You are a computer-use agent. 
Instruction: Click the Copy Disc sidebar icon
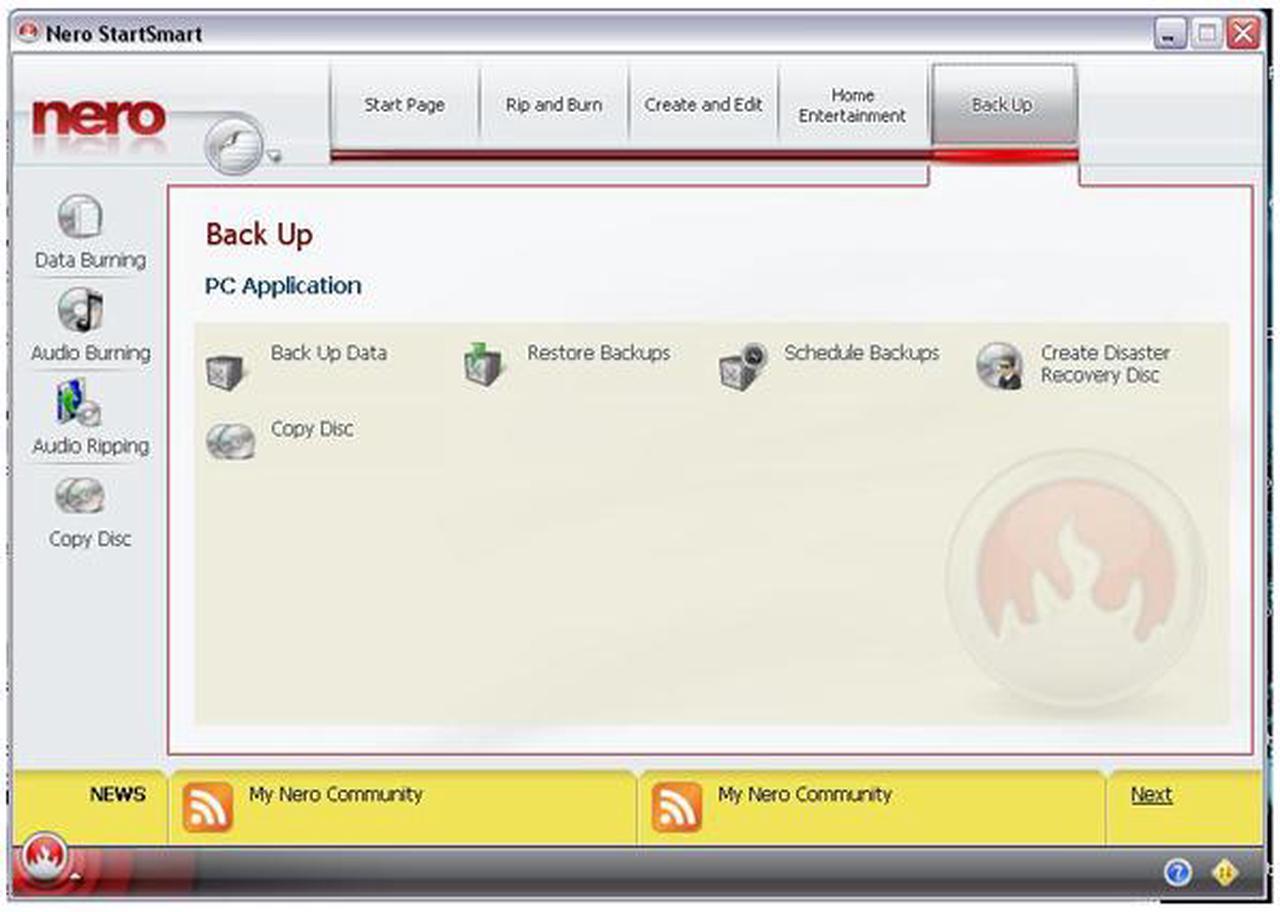pos(80,496)
